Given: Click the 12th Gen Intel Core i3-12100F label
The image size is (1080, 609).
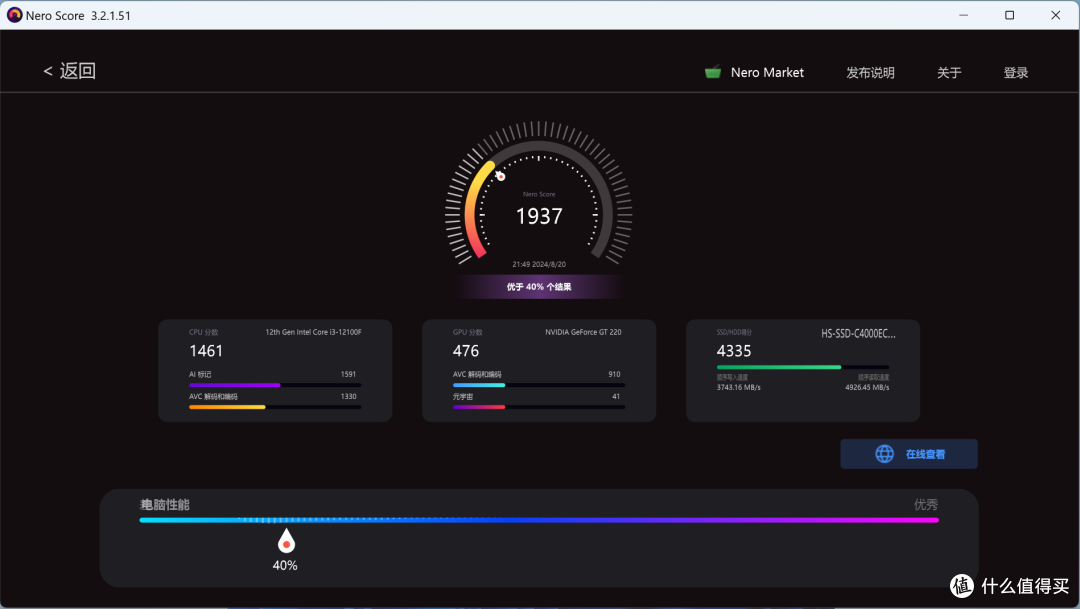Looking at the screenshot, I should tap(313, 332).
